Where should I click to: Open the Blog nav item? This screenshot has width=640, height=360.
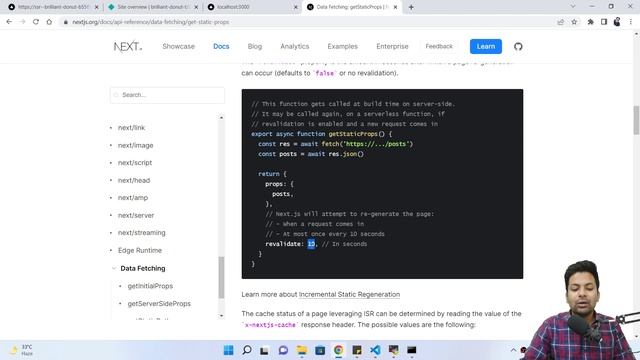point(255,47)
